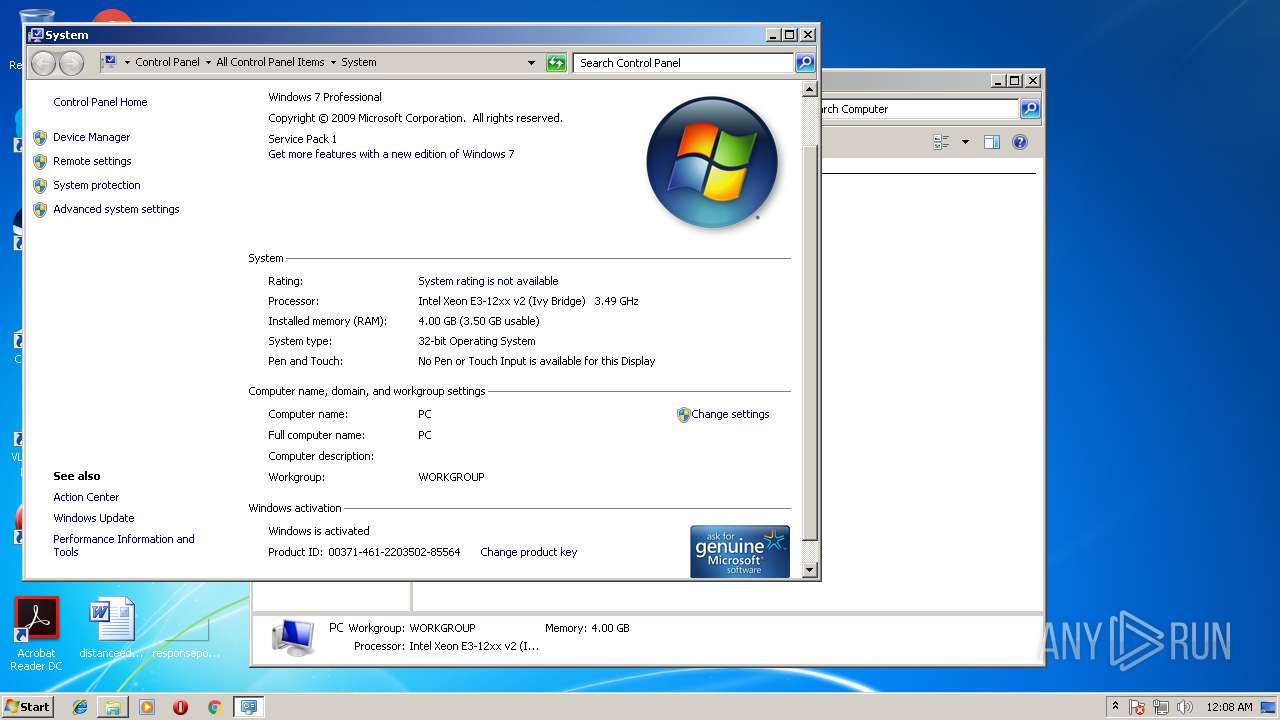Click the network icon in system tray
The image size is (1280, 720).
(x=1161, y=707)
